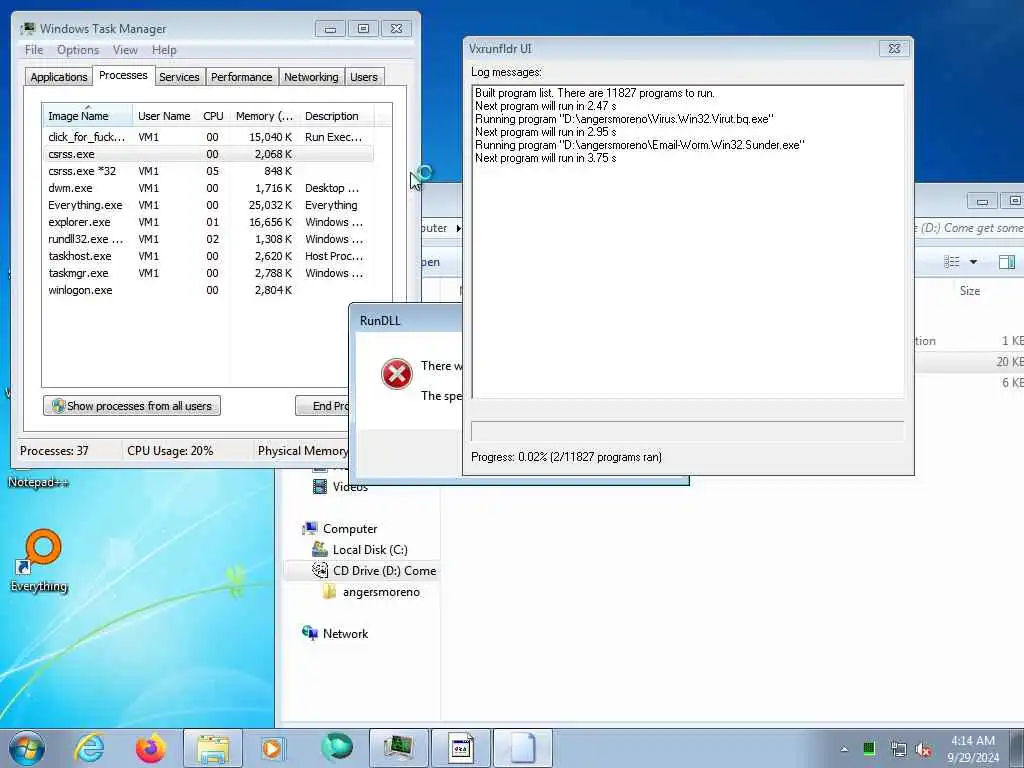Launch Internet Explorer from the taskbar
1024x768 pixels.
point(89,748)
